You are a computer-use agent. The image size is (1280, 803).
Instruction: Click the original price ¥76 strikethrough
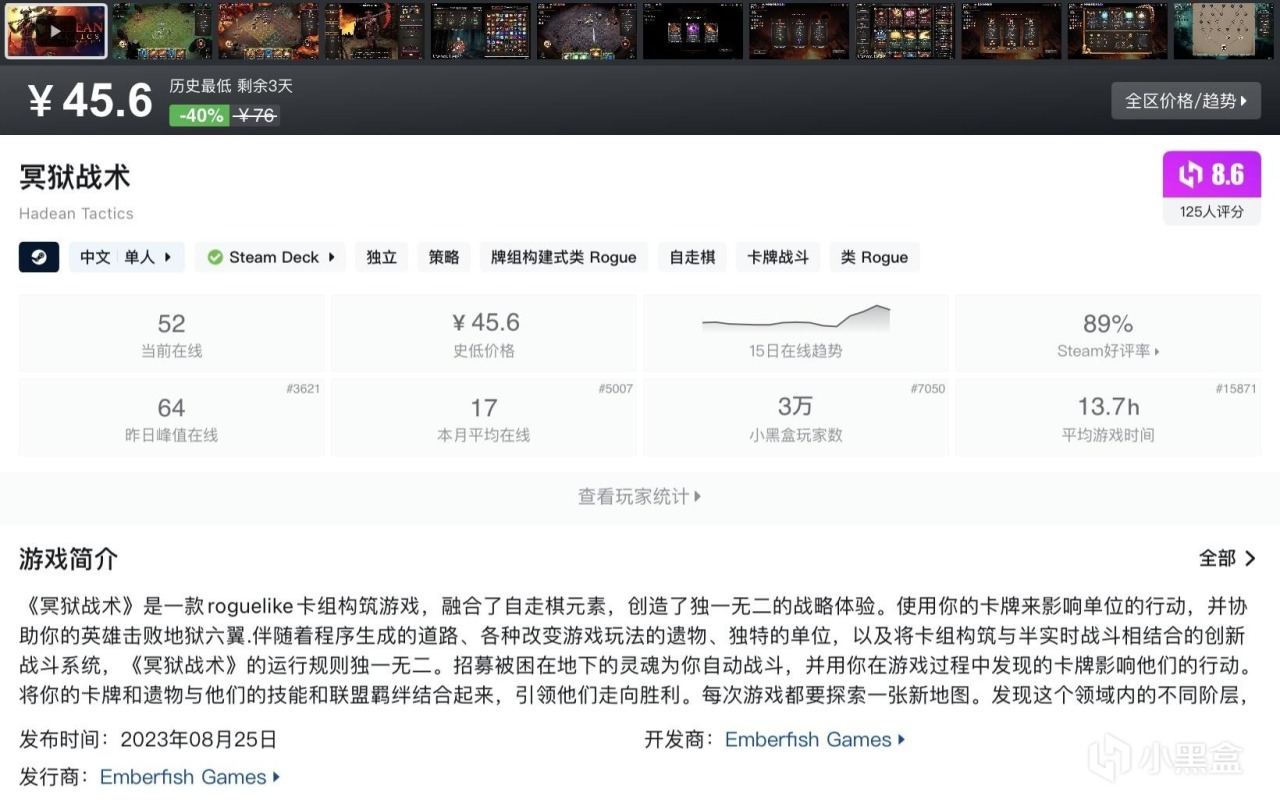click(256, 115)
